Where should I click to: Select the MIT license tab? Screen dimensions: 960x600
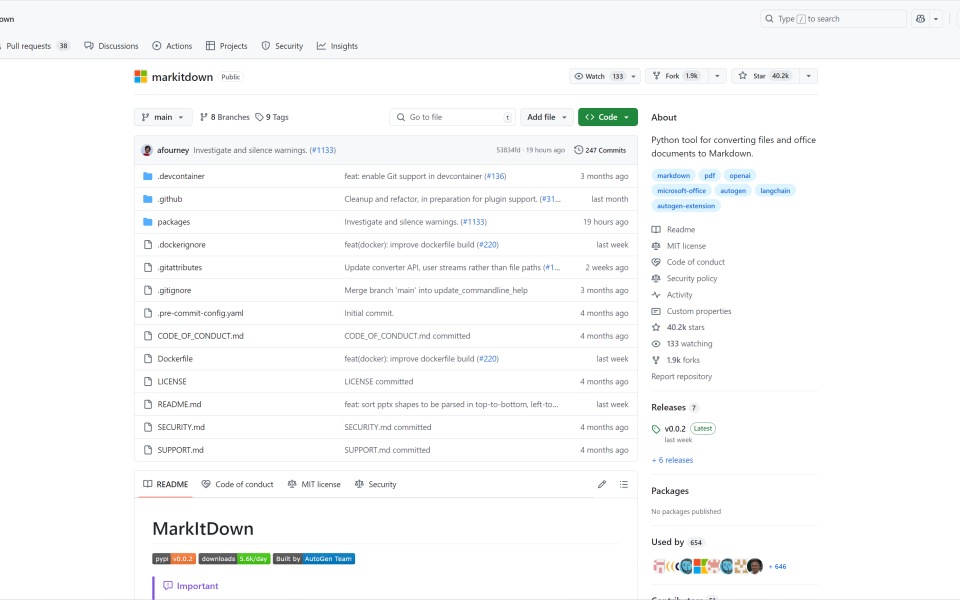tap(314, 484)
